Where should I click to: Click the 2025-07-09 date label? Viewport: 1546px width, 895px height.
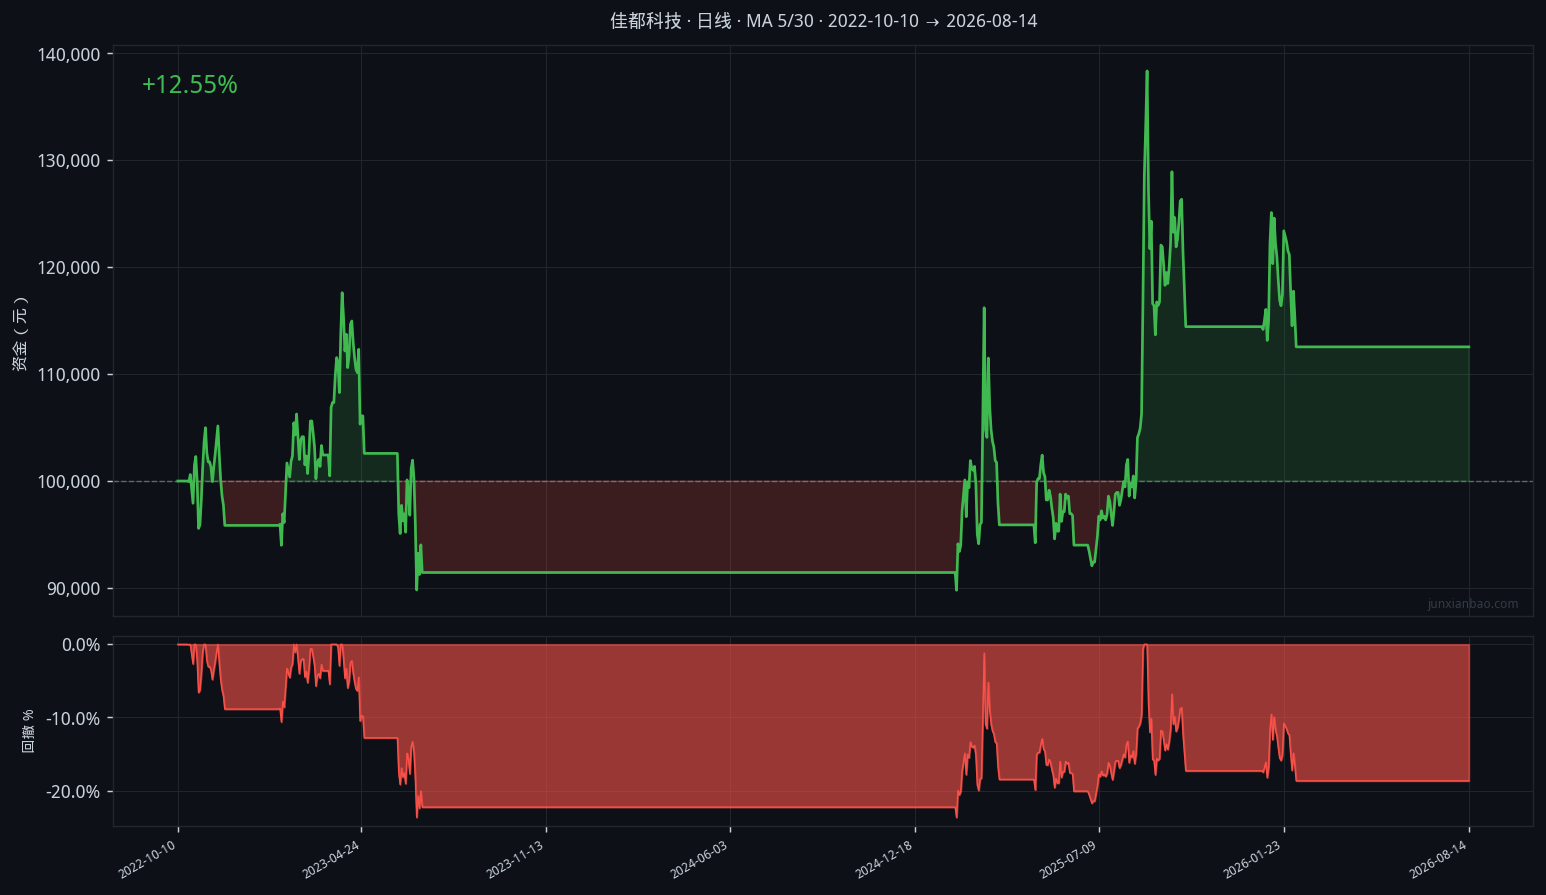[1068, 860]
